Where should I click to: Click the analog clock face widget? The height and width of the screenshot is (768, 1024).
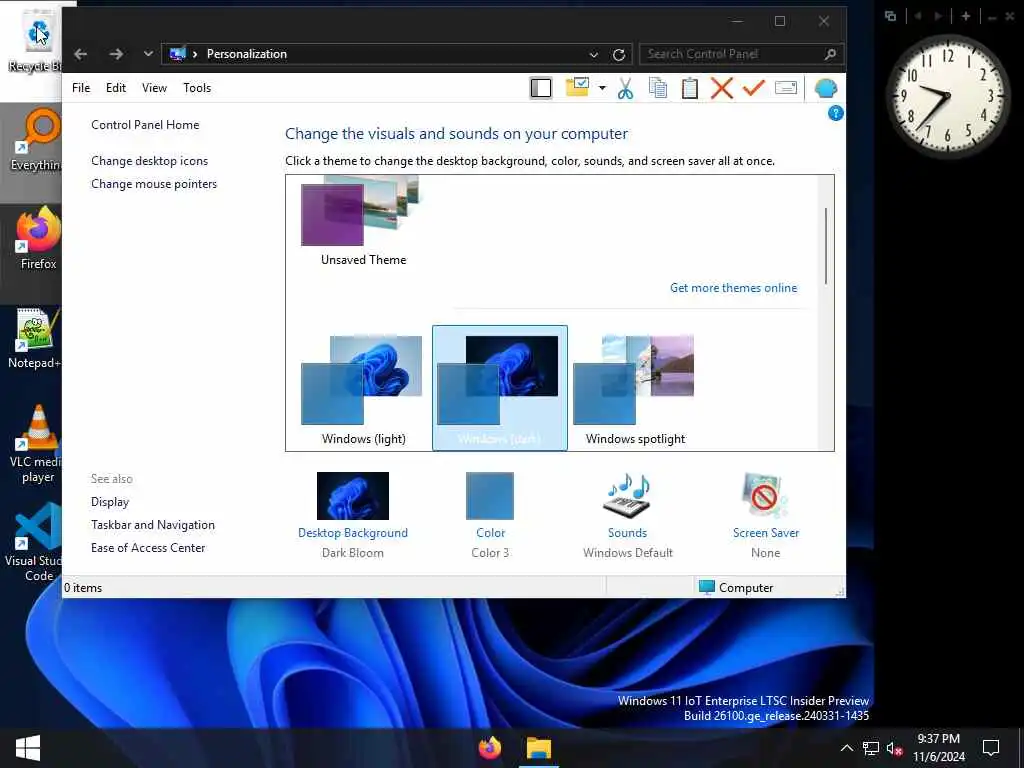coord(947,97)
